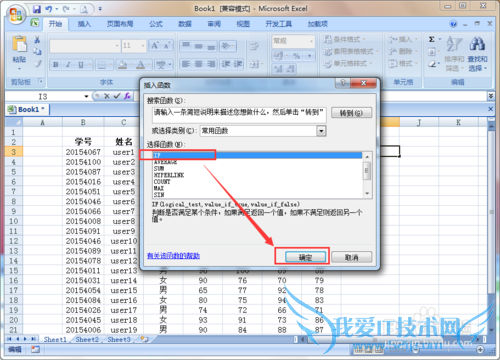Open Sort and Filter menu
Screen dimensions: 500x360
tap(454, 53)
